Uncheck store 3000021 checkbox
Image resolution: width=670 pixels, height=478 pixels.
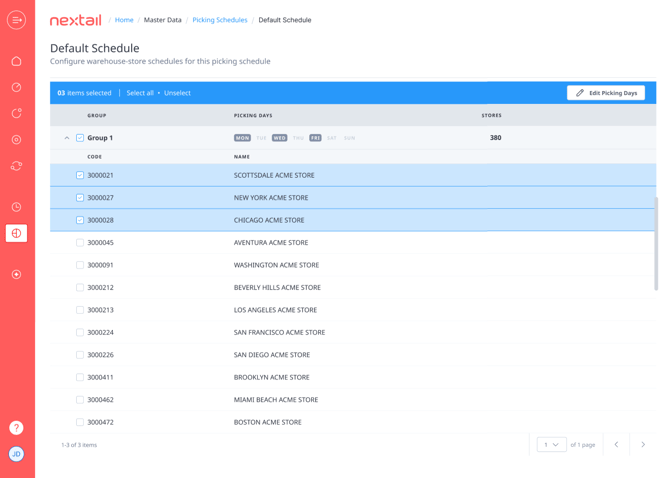point(80,175)
